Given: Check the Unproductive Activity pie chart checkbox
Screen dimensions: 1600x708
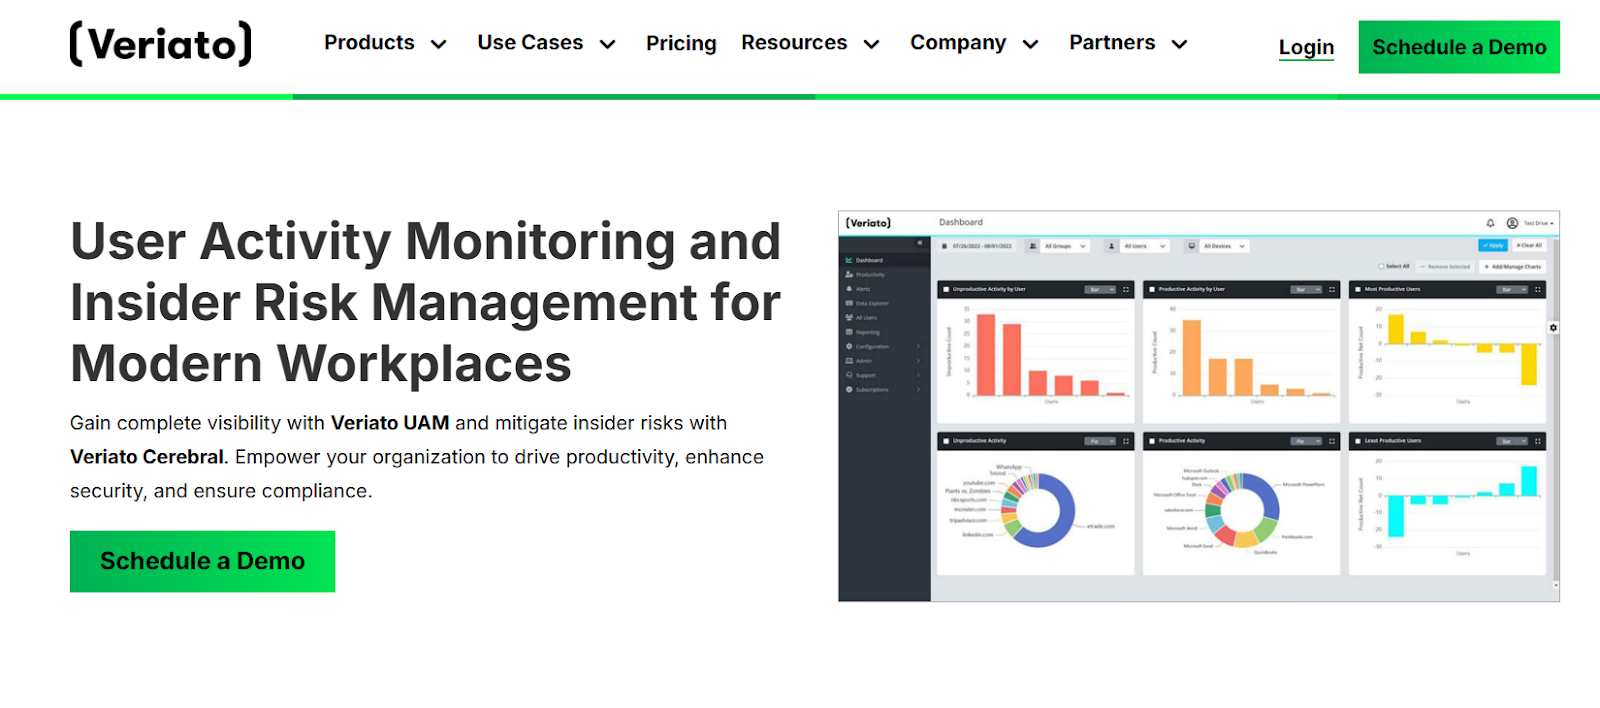Looking at the screenshot, I should pyautogui.click(x=946, y=441).
